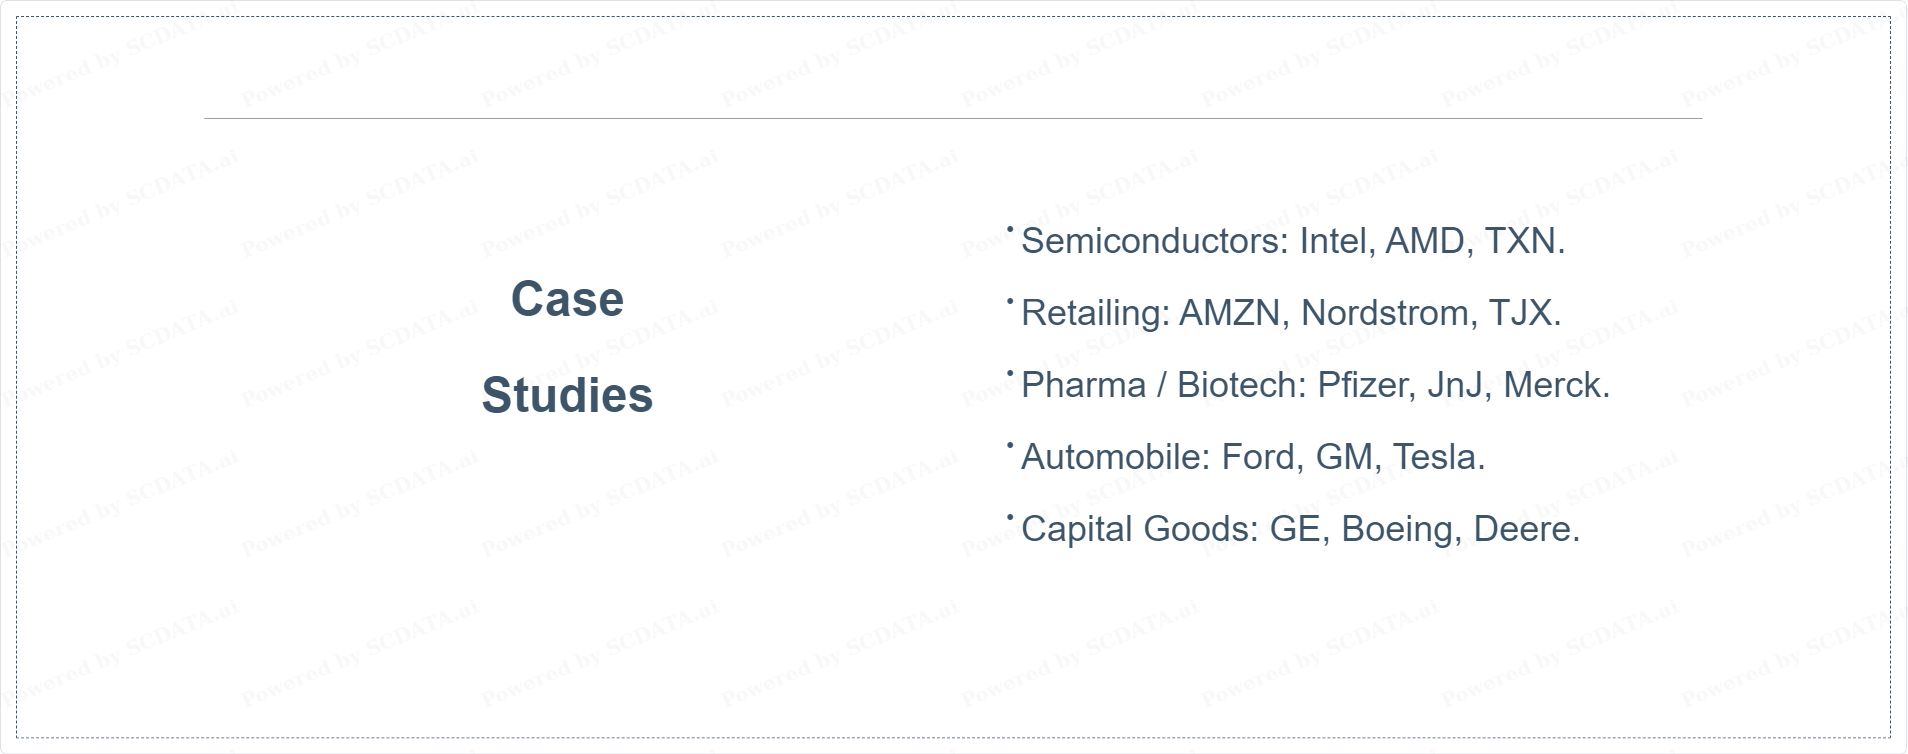1908x754 pixels.
Task: Click the word Tesla
Action: tap(1434, 457)
